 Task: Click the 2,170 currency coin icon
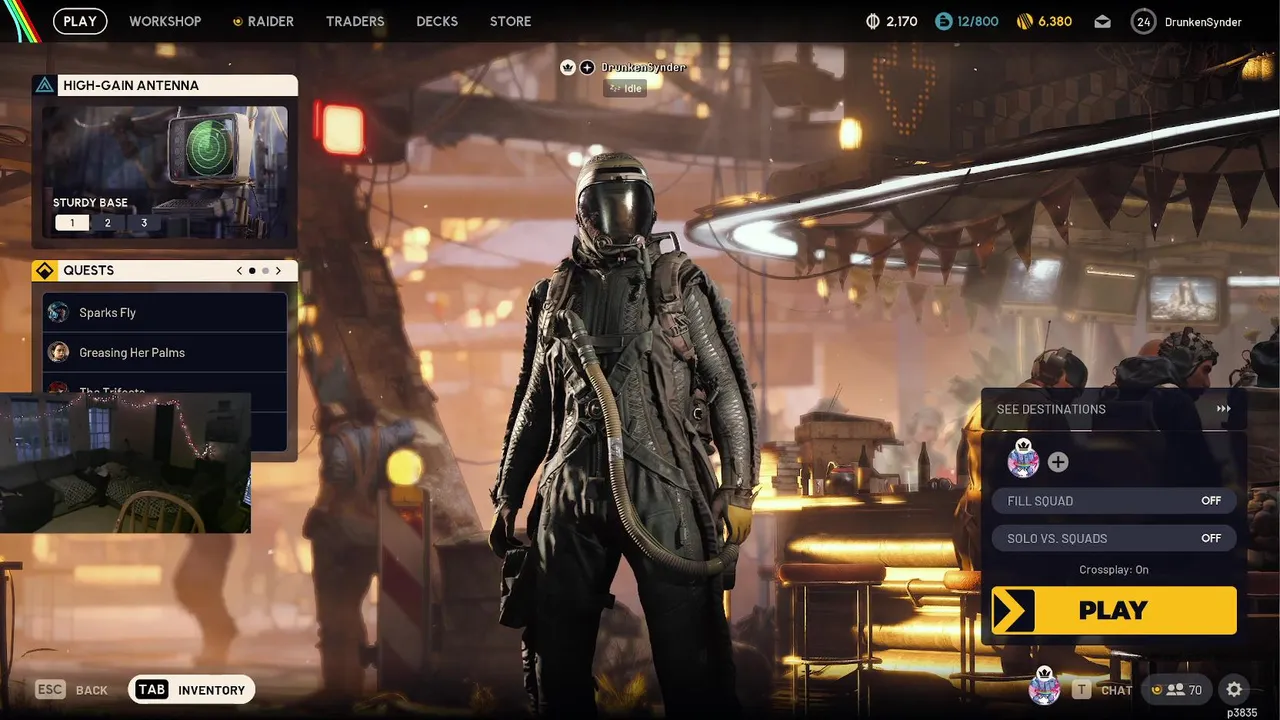tap(871, 21)
